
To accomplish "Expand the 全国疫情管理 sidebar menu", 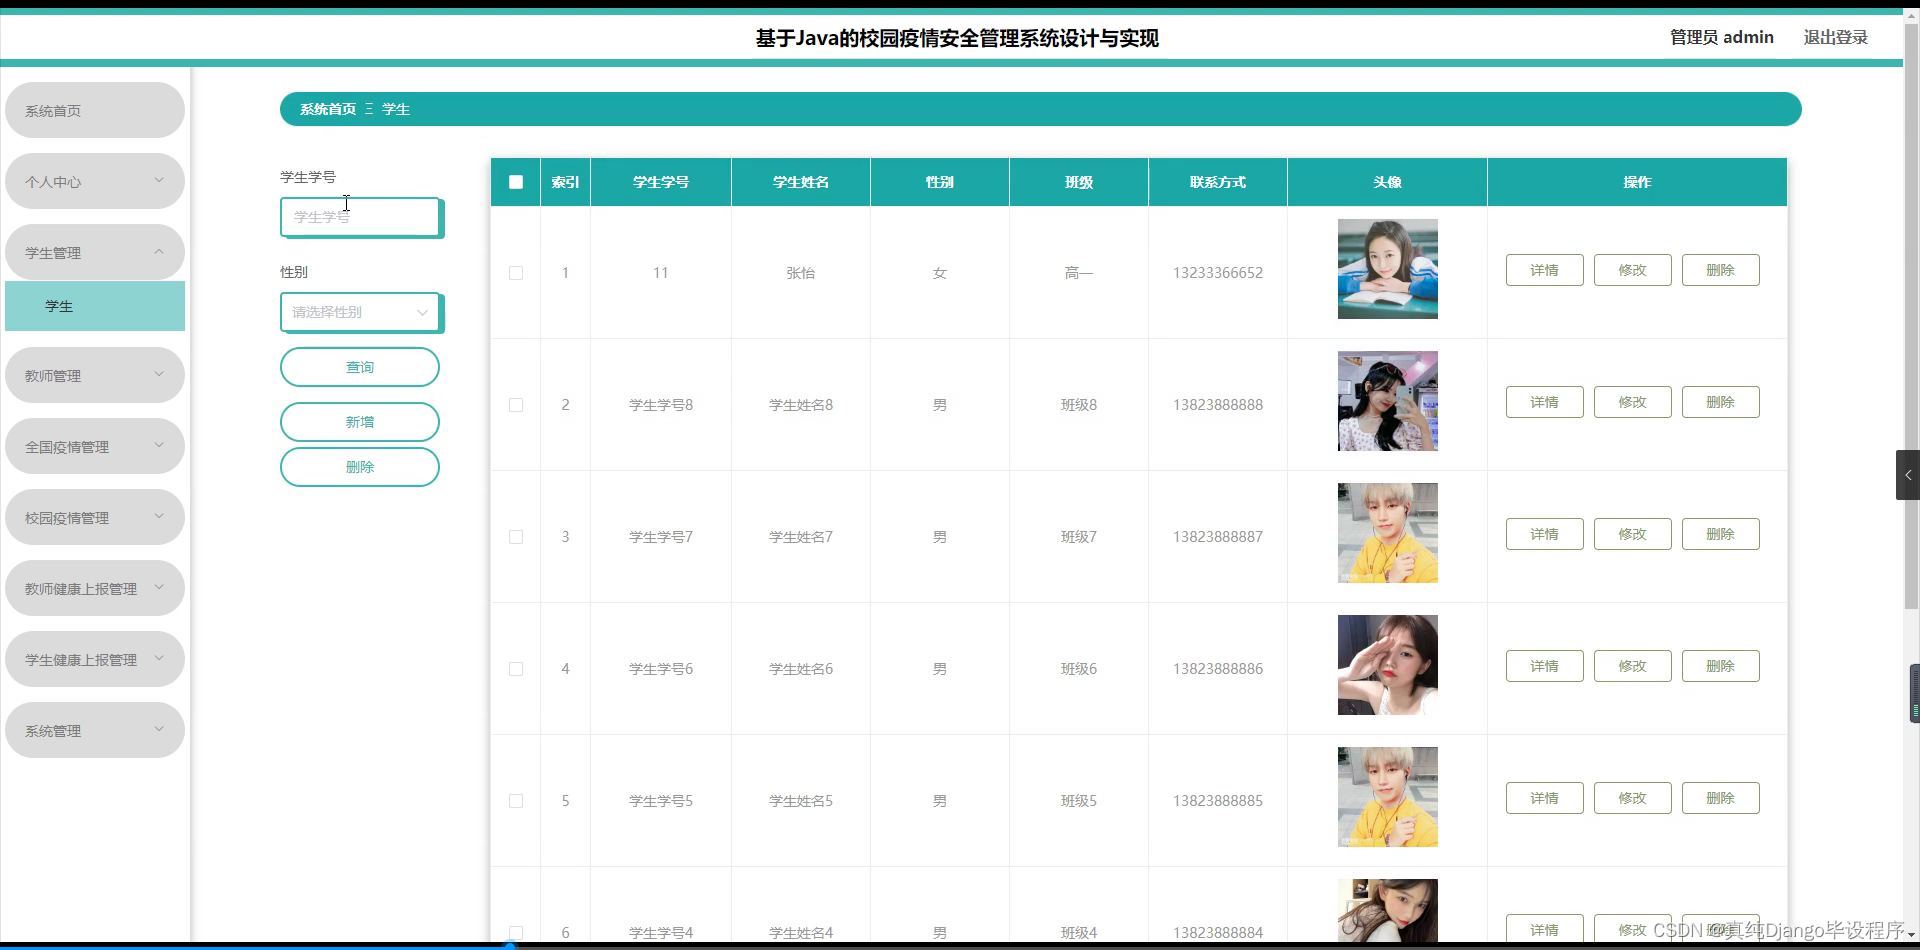I will pos(95,446).
